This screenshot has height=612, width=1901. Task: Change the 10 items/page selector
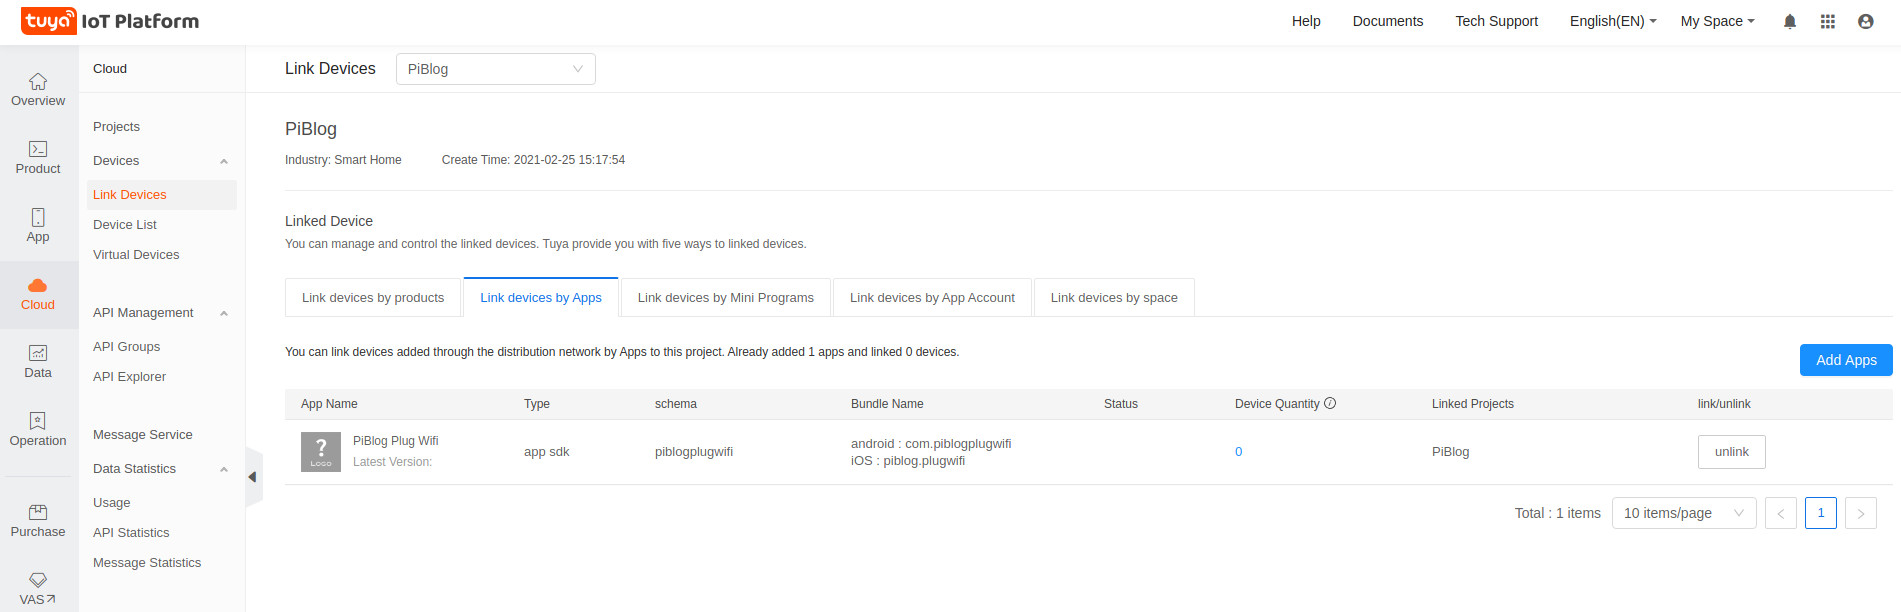(1684, 513)
